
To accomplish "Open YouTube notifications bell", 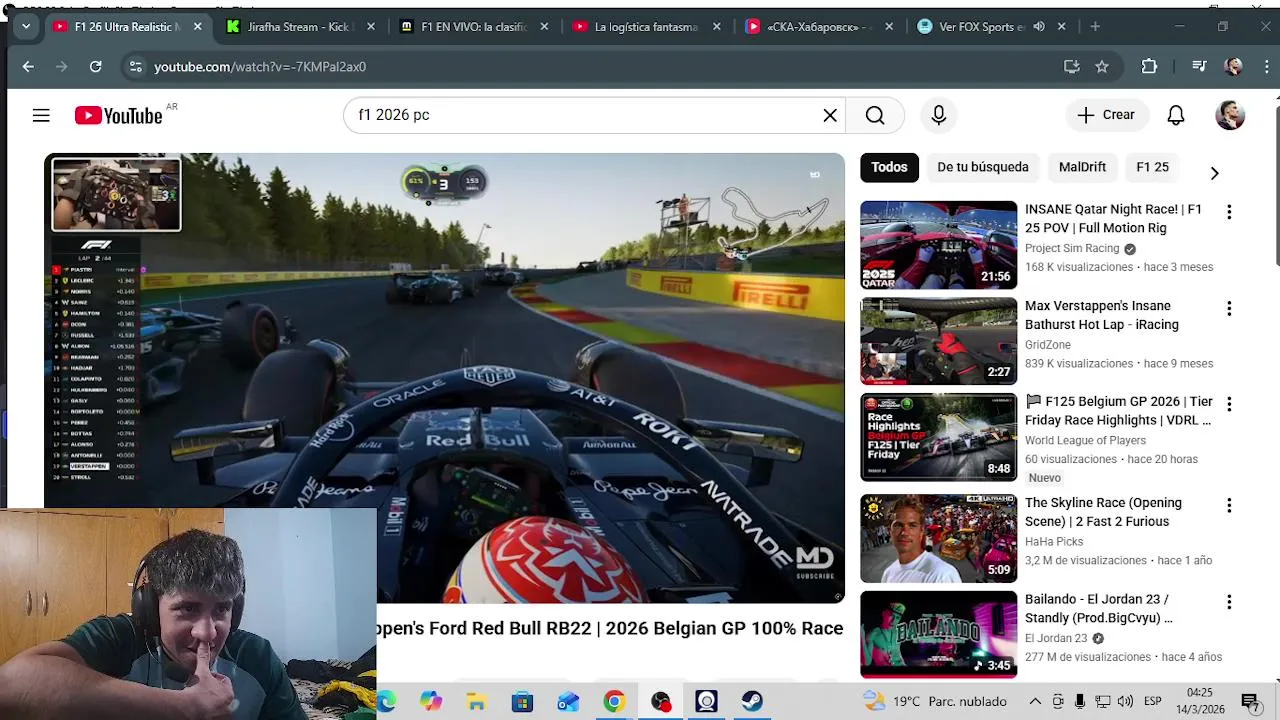I will tap(1176, 115).
